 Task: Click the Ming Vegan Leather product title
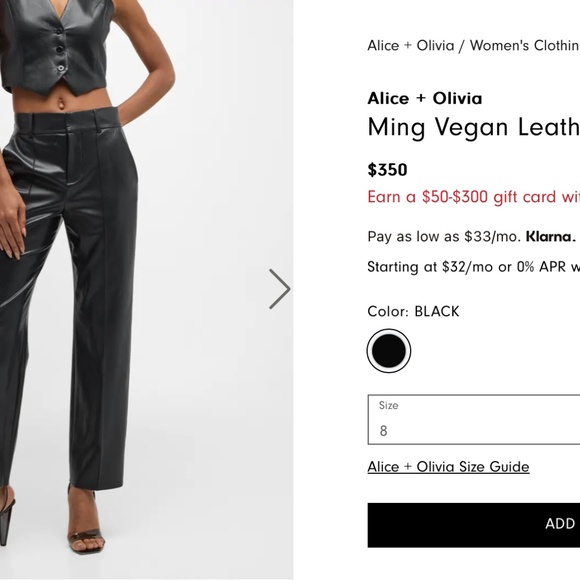(473, 128)
